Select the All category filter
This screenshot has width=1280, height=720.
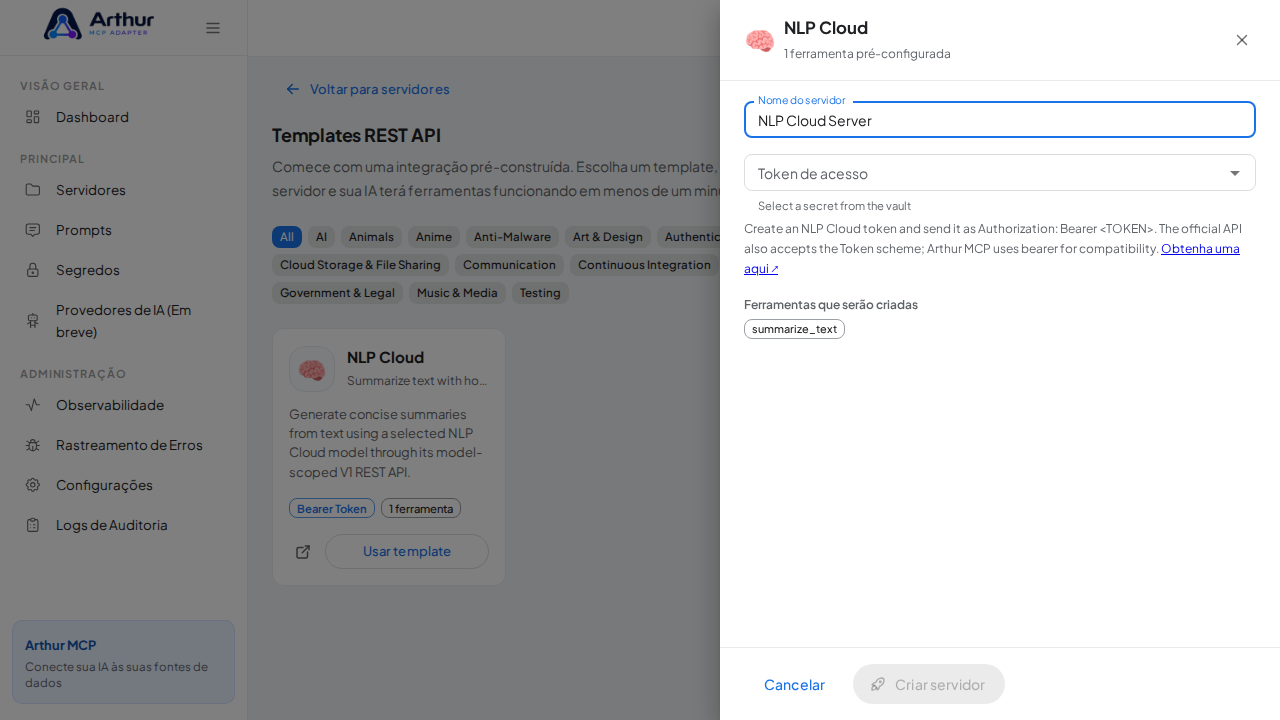(287, 237)
